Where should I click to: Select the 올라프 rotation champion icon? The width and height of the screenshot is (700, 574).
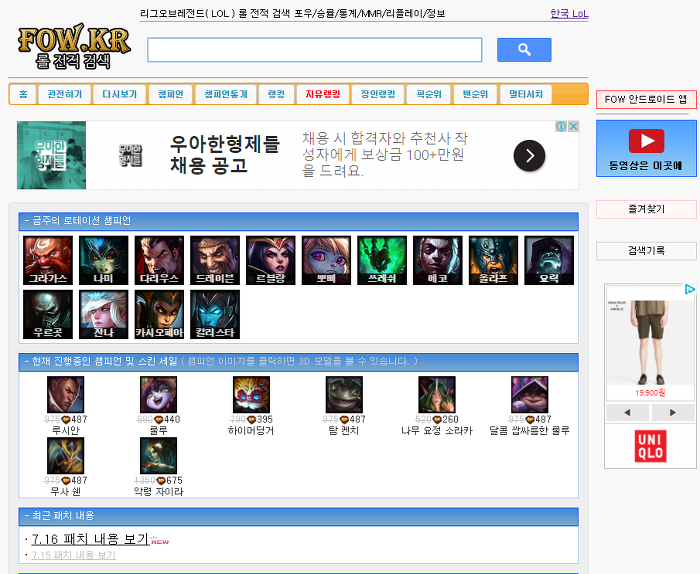point(493,260)
